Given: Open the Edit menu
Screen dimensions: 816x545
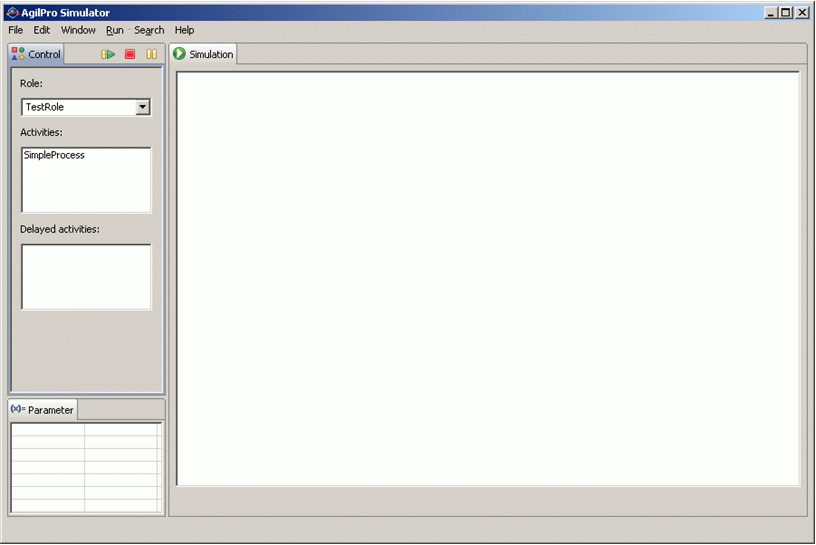Looking at the screenshot, I should tap(42, 30).
